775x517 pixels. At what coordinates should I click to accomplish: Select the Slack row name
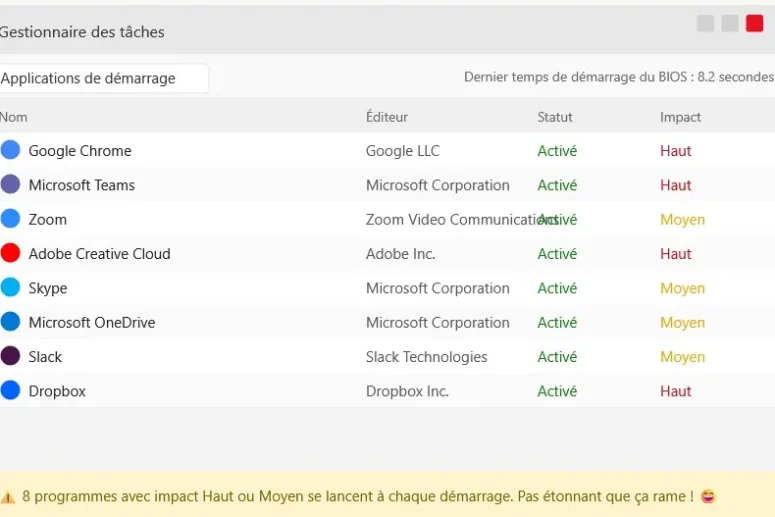click(45, 357)
